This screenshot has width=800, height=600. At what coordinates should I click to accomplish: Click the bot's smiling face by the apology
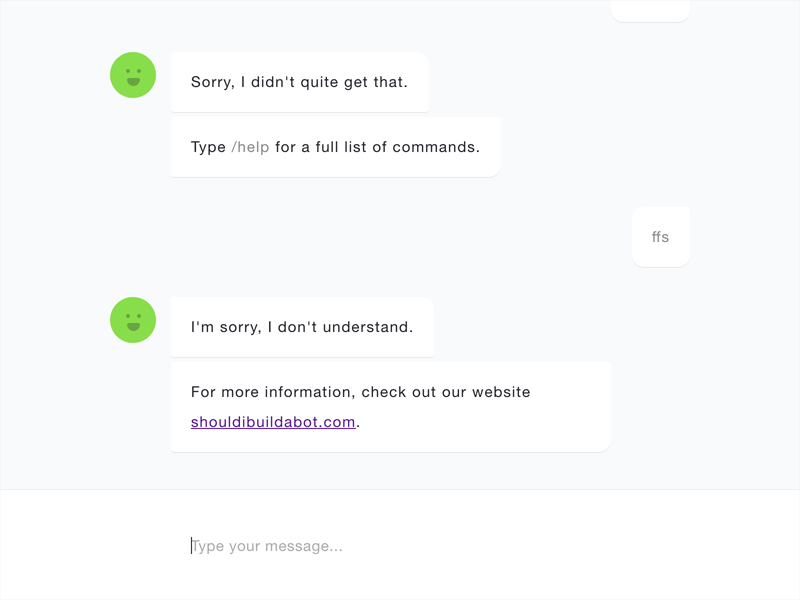pos(132,319)
